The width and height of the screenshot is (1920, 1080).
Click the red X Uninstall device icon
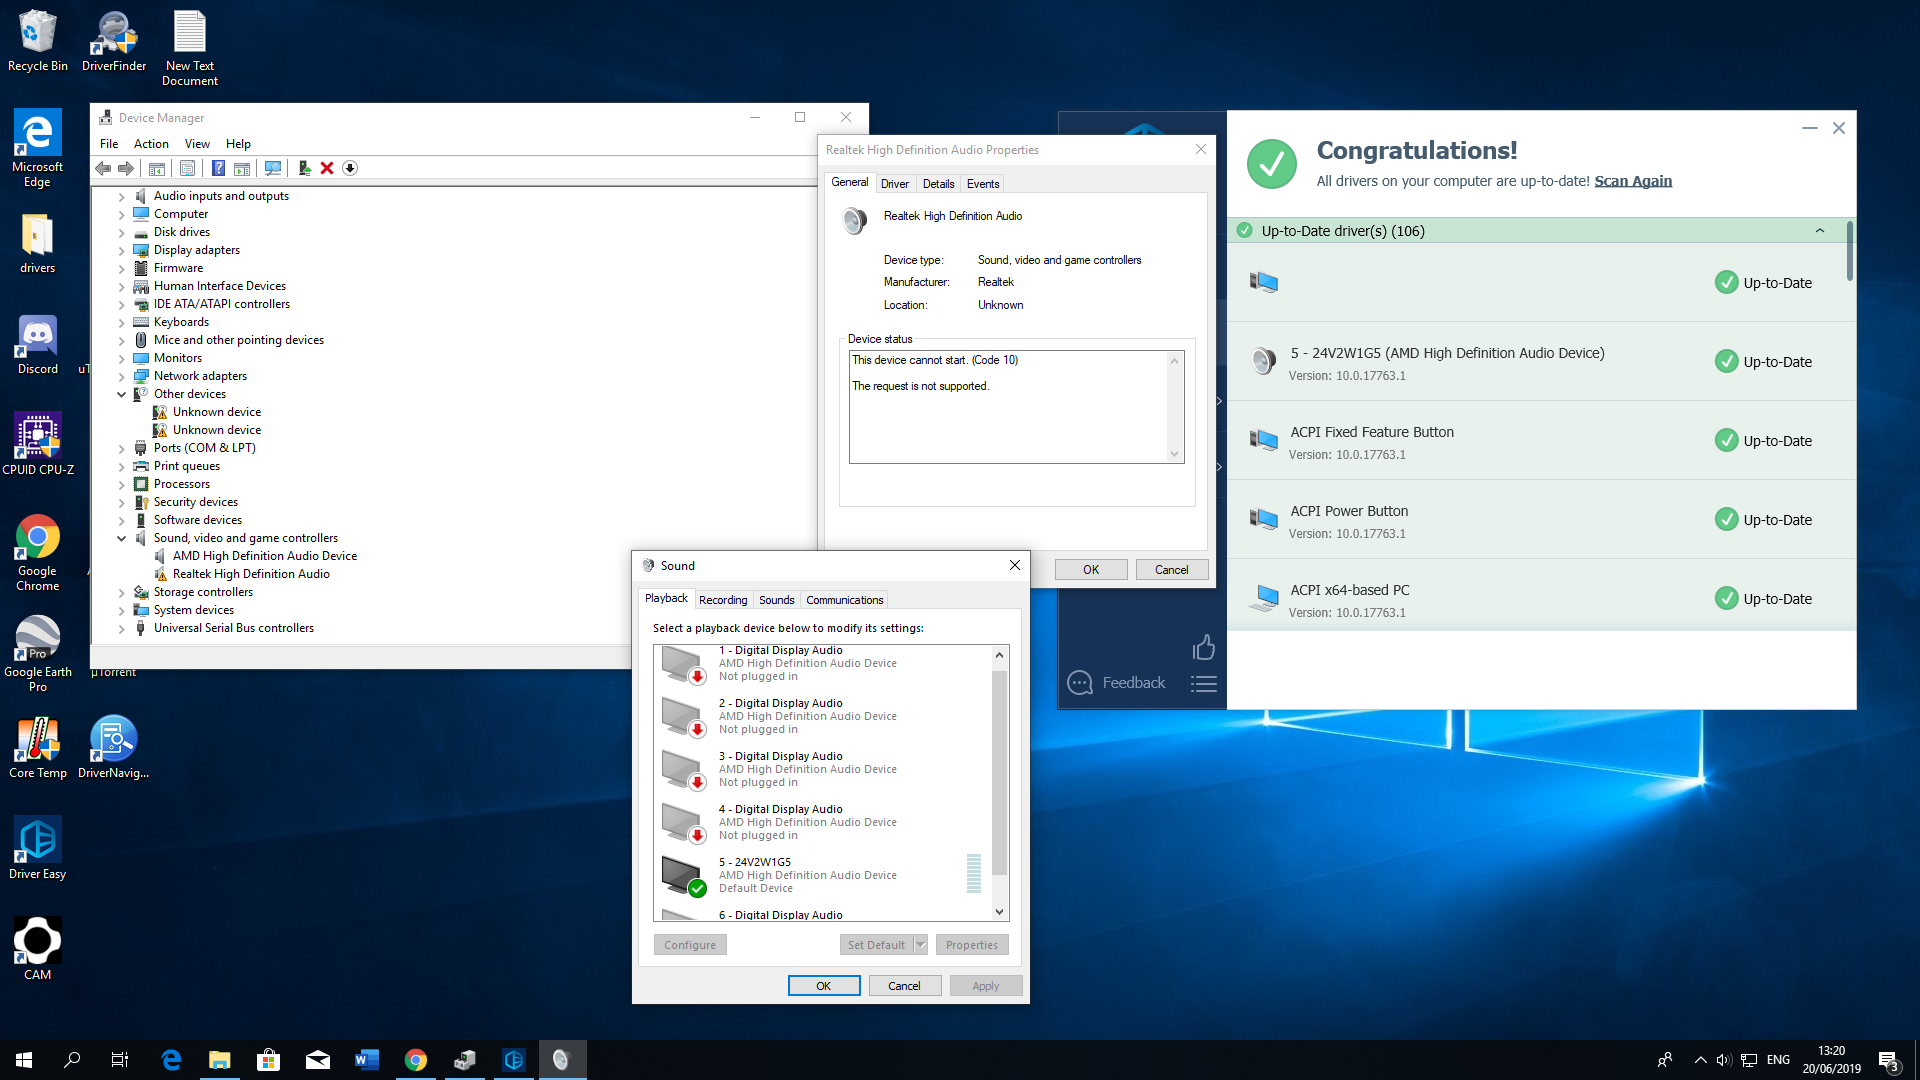(x=327, y=168)
